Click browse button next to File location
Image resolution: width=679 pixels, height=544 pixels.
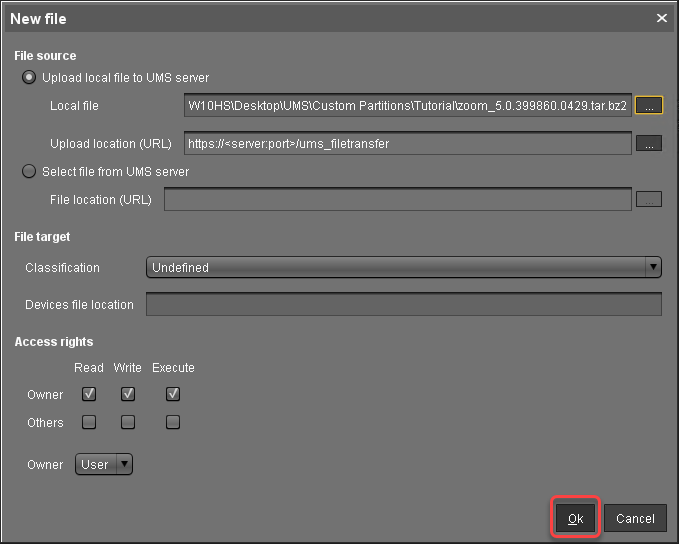[x=649, y=199]
